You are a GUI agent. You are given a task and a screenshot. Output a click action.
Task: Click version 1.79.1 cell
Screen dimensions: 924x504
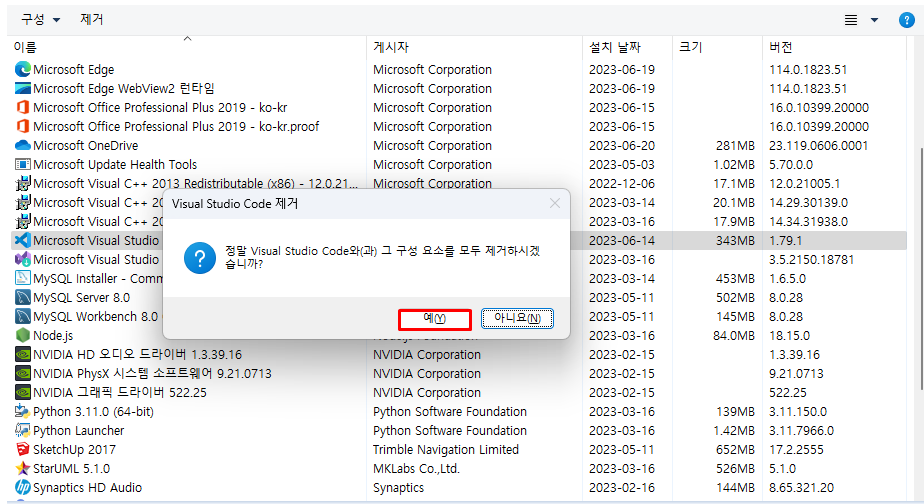(786, 241)
